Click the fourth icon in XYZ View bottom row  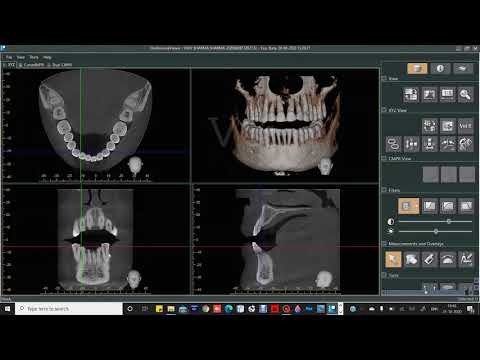coord(447,144)
